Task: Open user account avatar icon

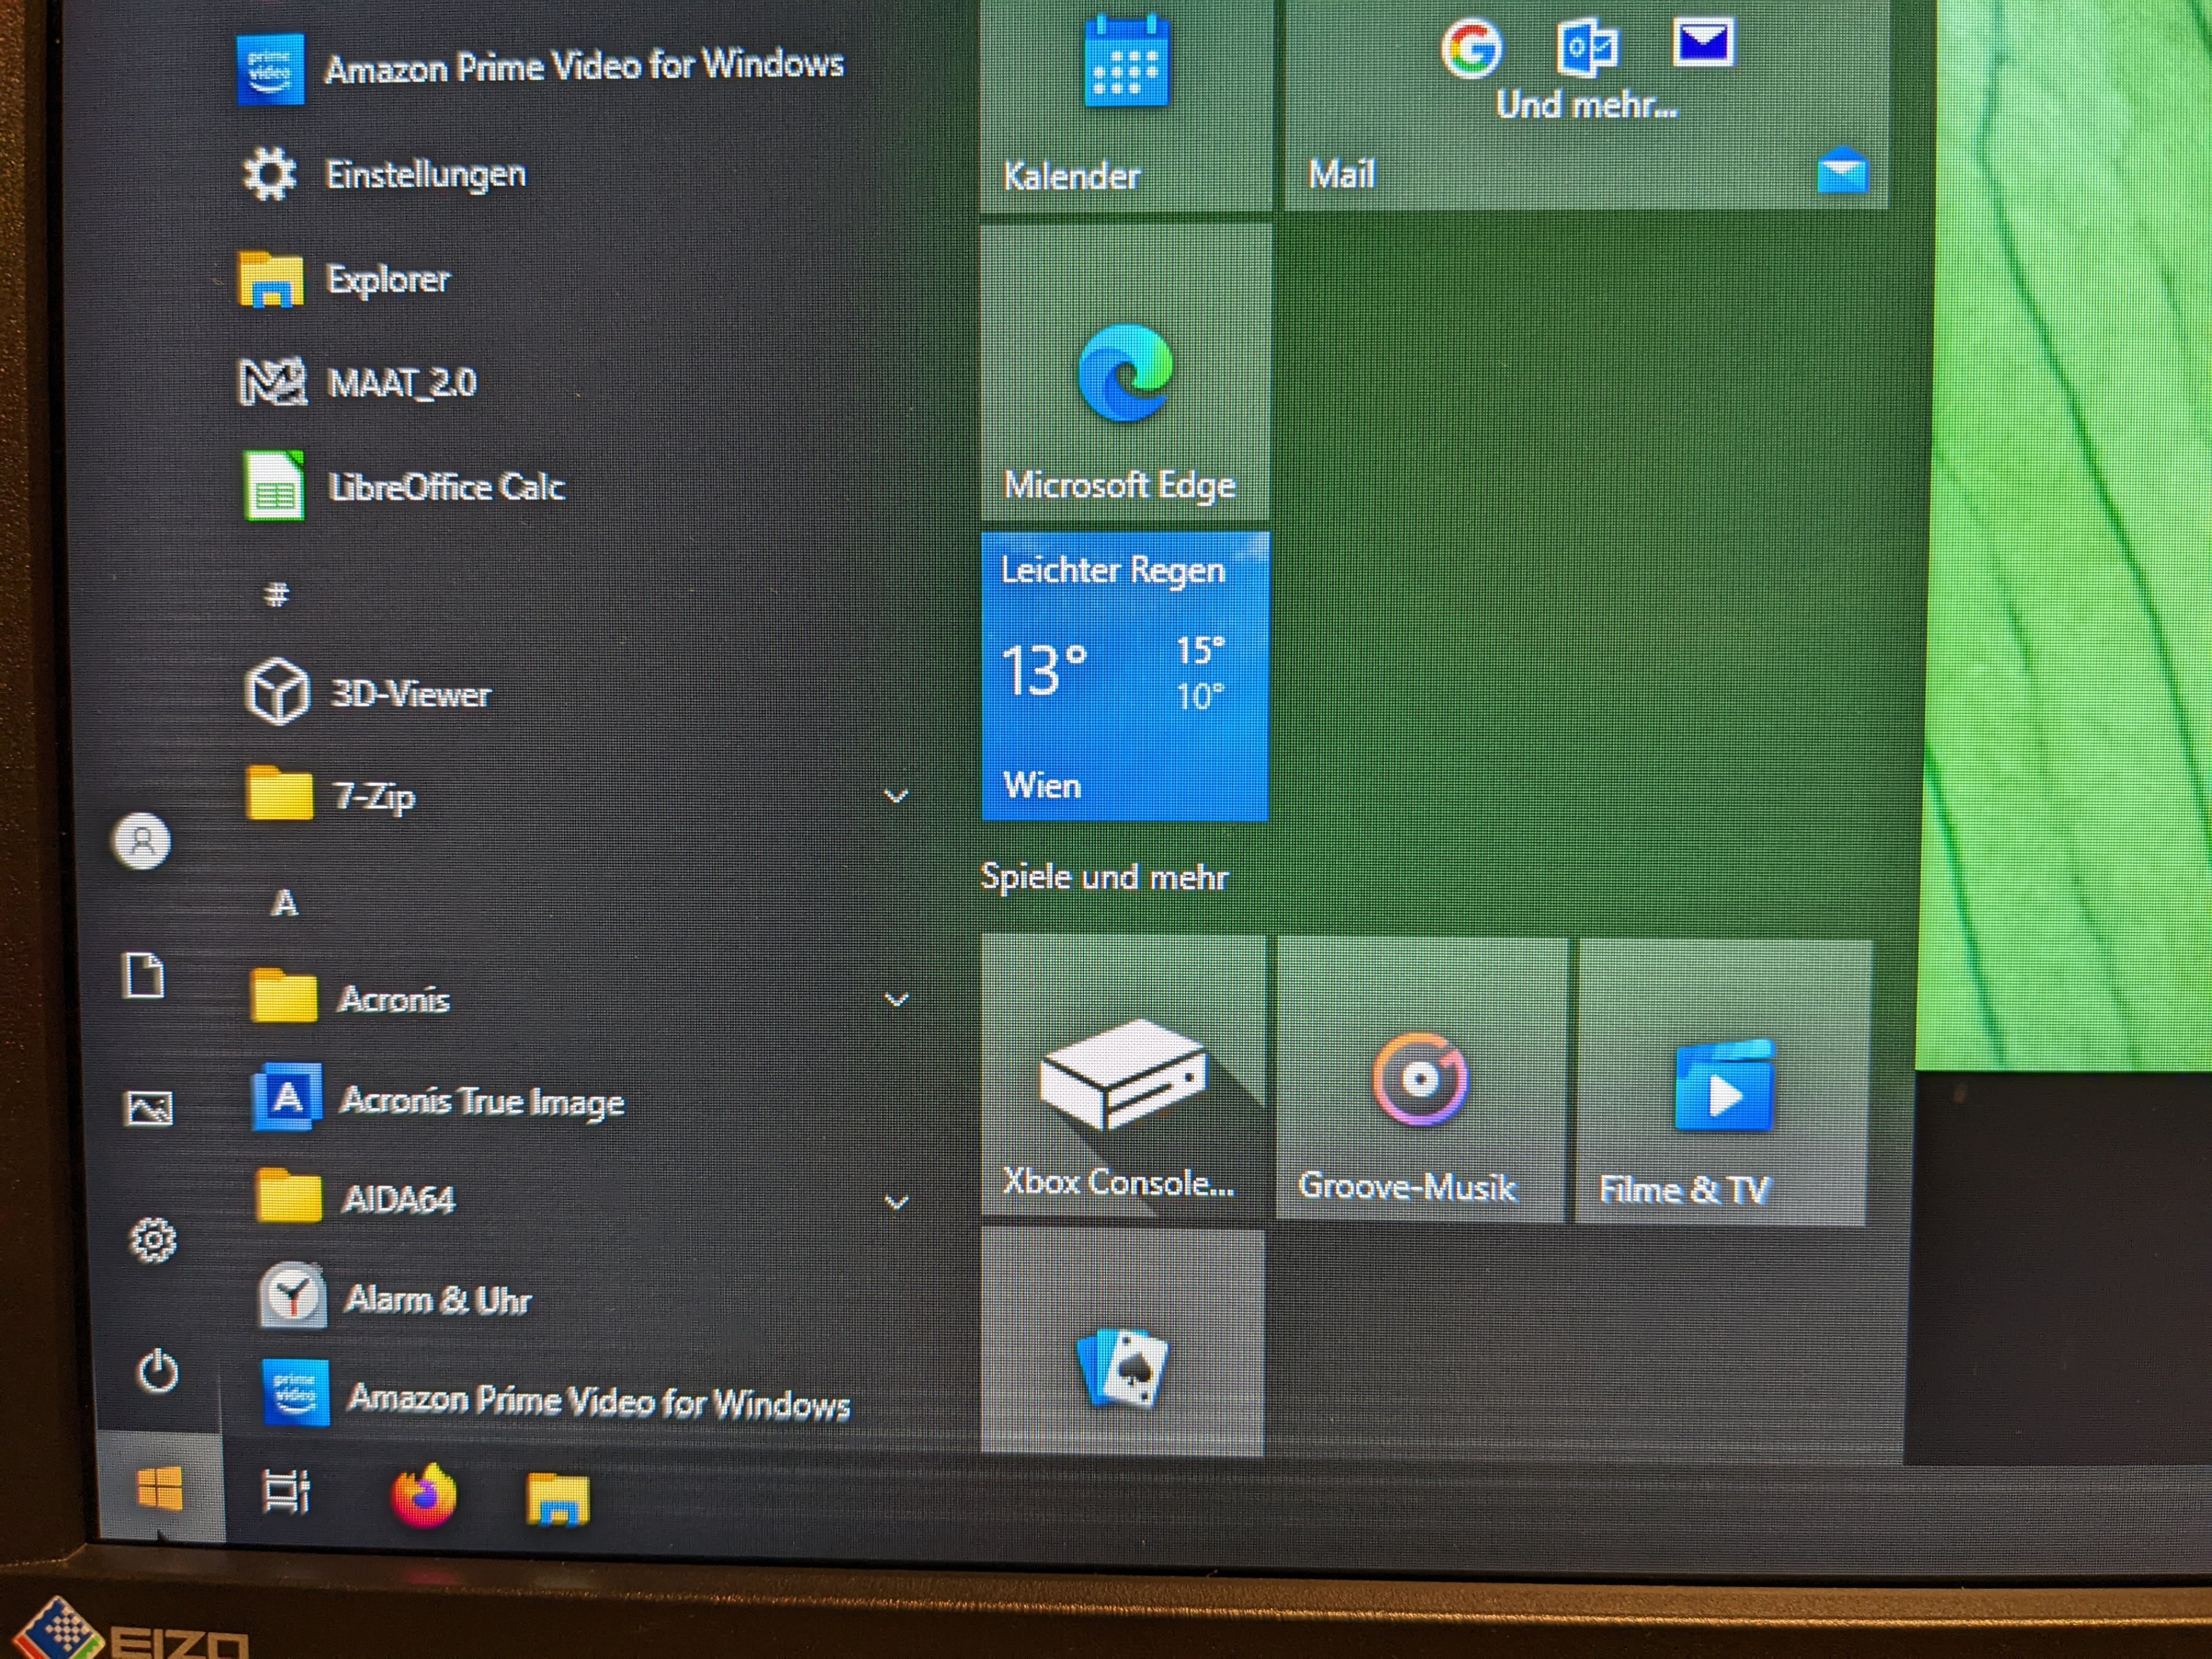Action: coord(141,841)
